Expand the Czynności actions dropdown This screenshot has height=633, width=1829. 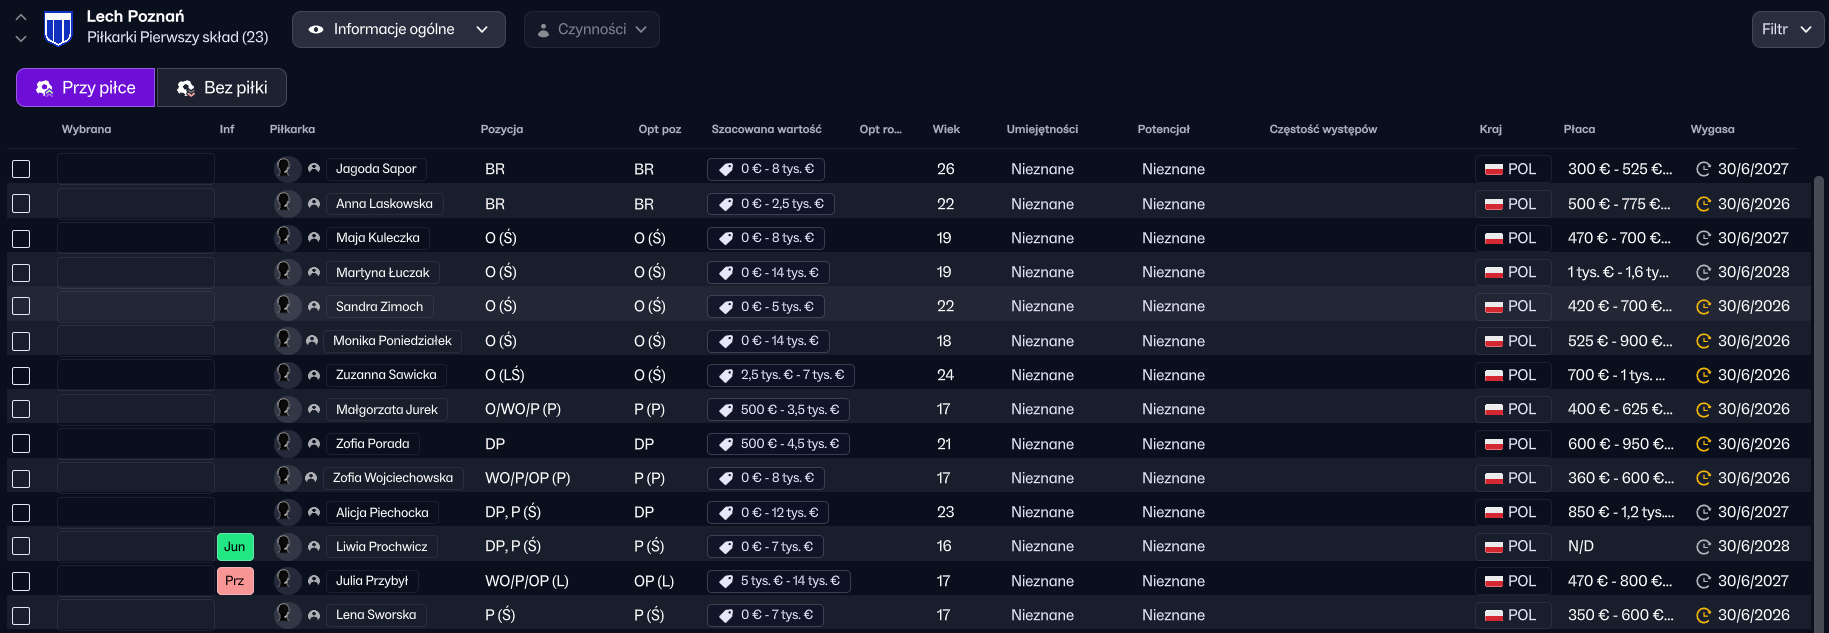pos(591,30)
